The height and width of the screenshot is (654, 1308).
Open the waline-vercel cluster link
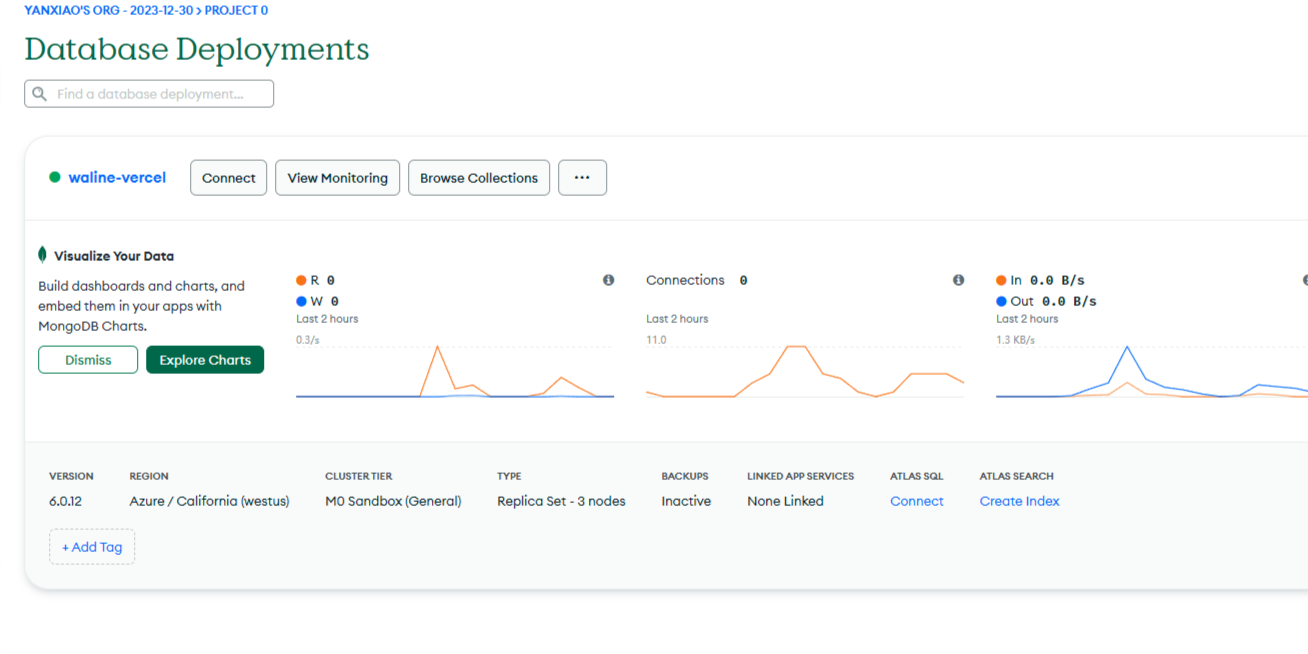117,178
